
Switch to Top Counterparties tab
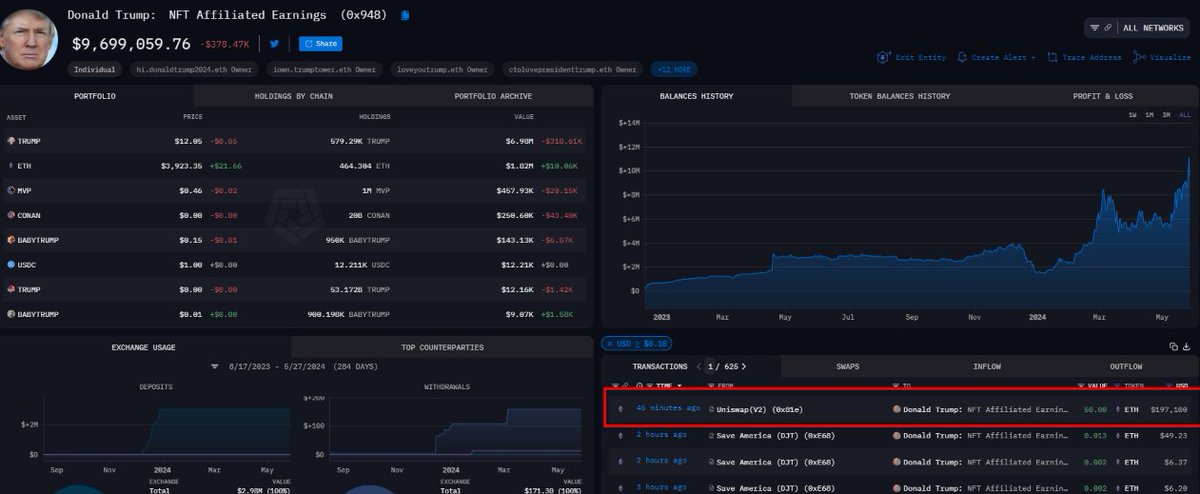point(442,347)
